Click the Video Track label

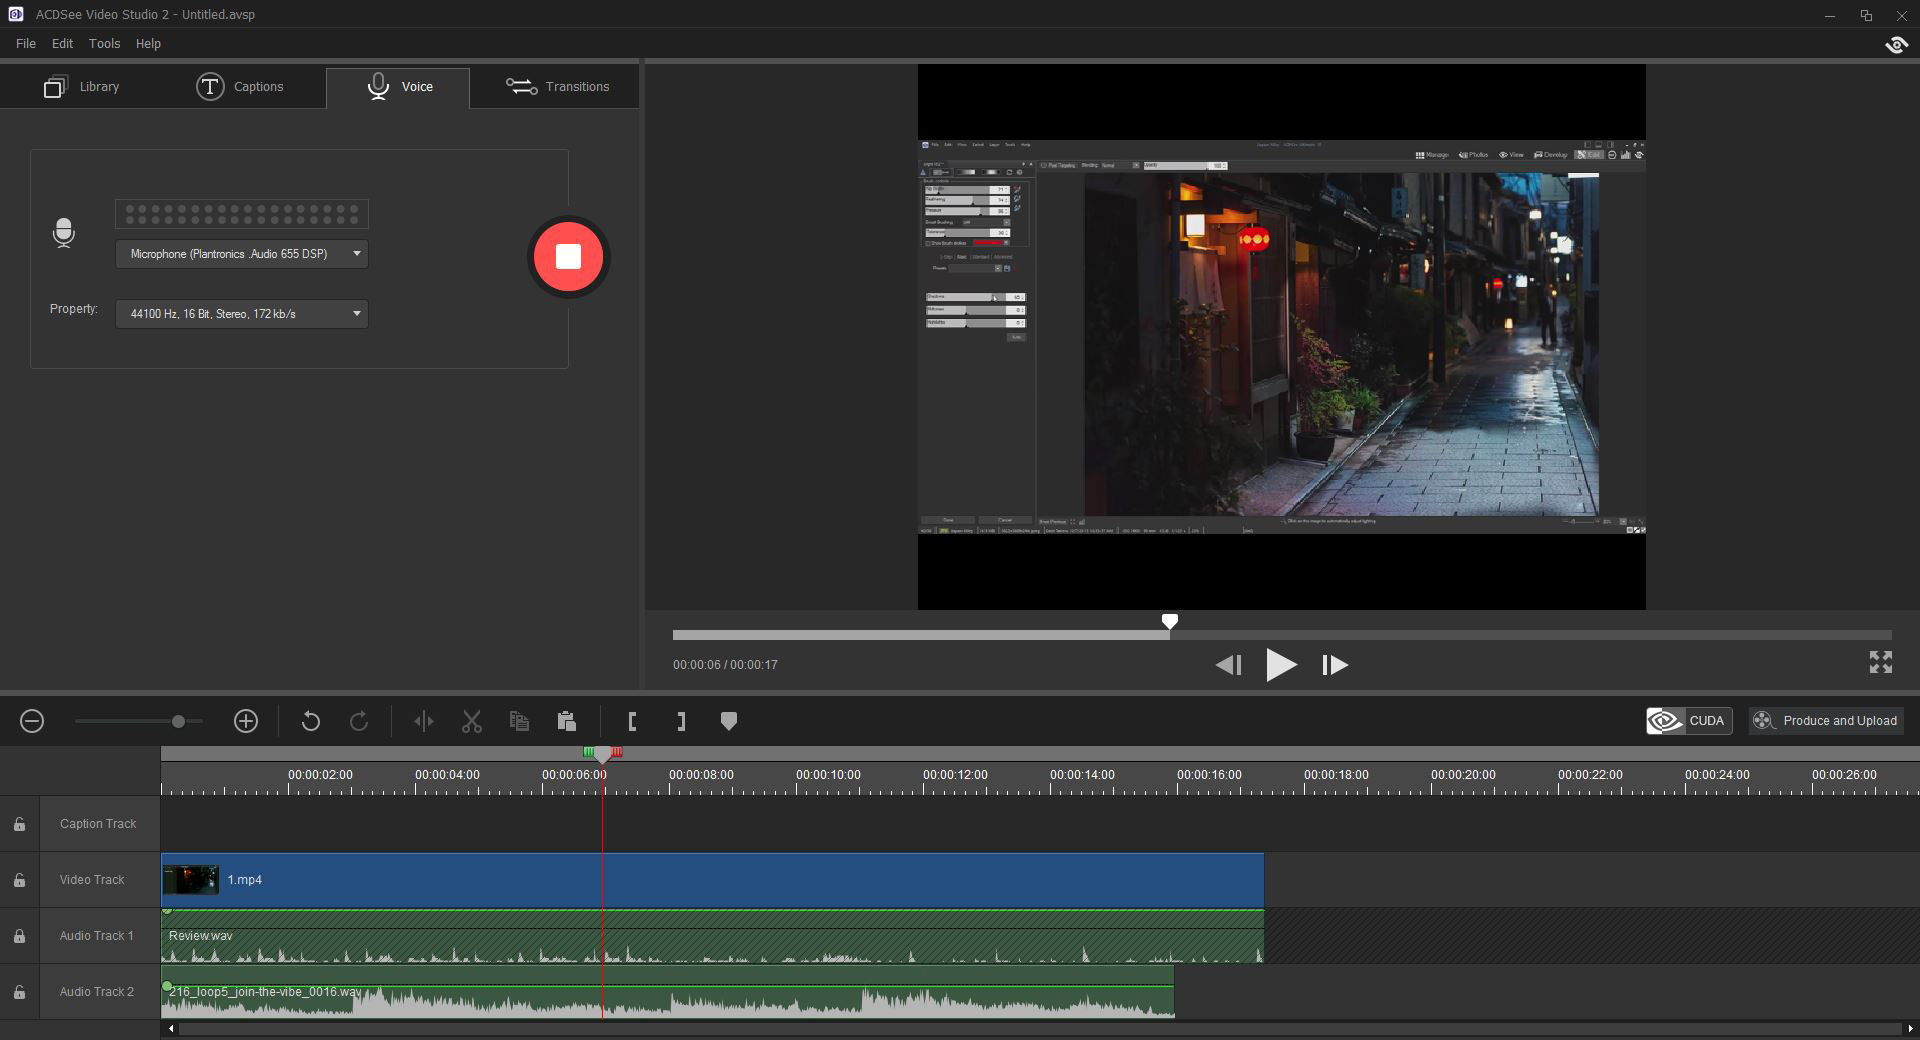pyautogui.click(x=92, y=880)
